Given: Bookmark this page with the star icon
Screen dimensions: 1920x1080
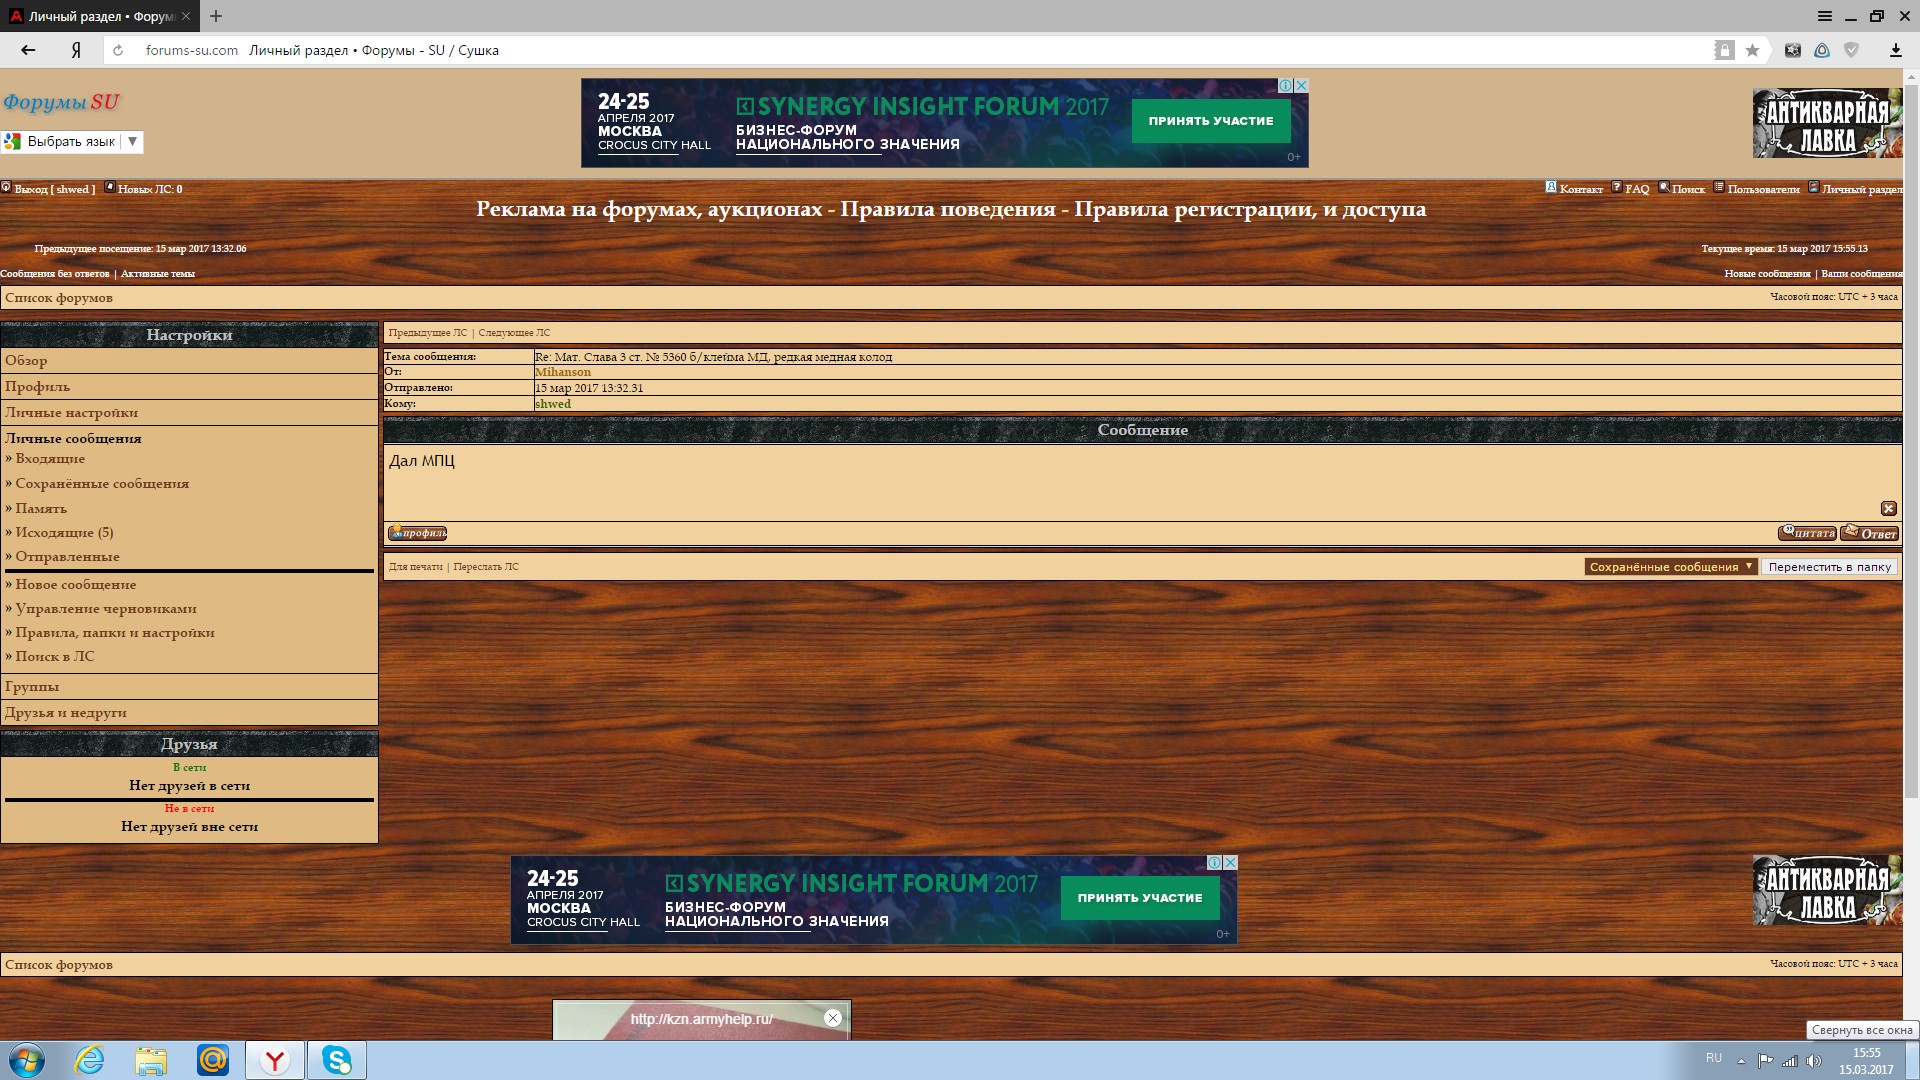Looking at the screenshot, I should click(x=1752, y=50).
